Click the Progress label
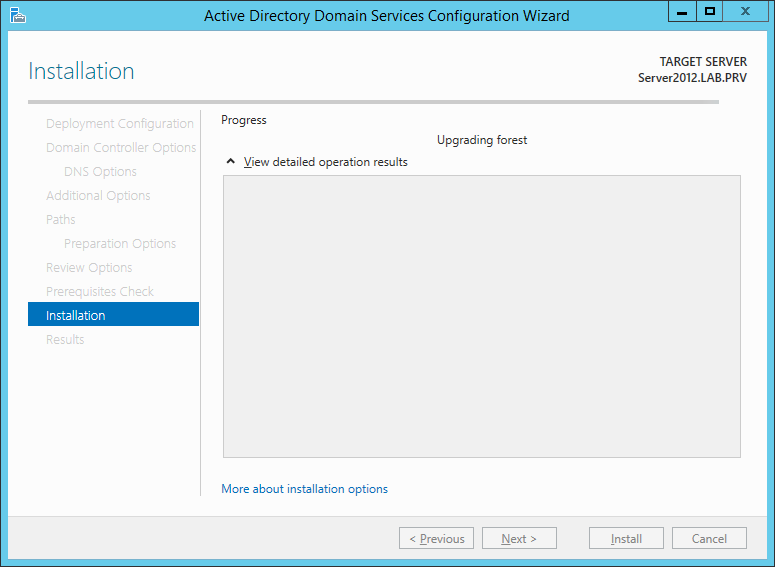The image size is (775, 567). (244, 120)
